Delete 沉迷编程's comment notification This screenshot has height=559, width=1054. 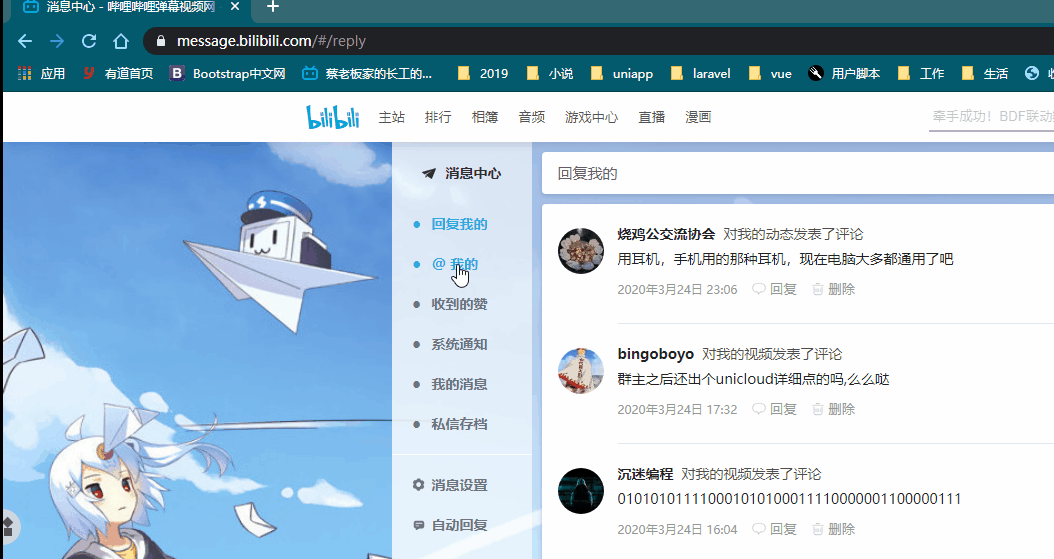tap(834, 529)
